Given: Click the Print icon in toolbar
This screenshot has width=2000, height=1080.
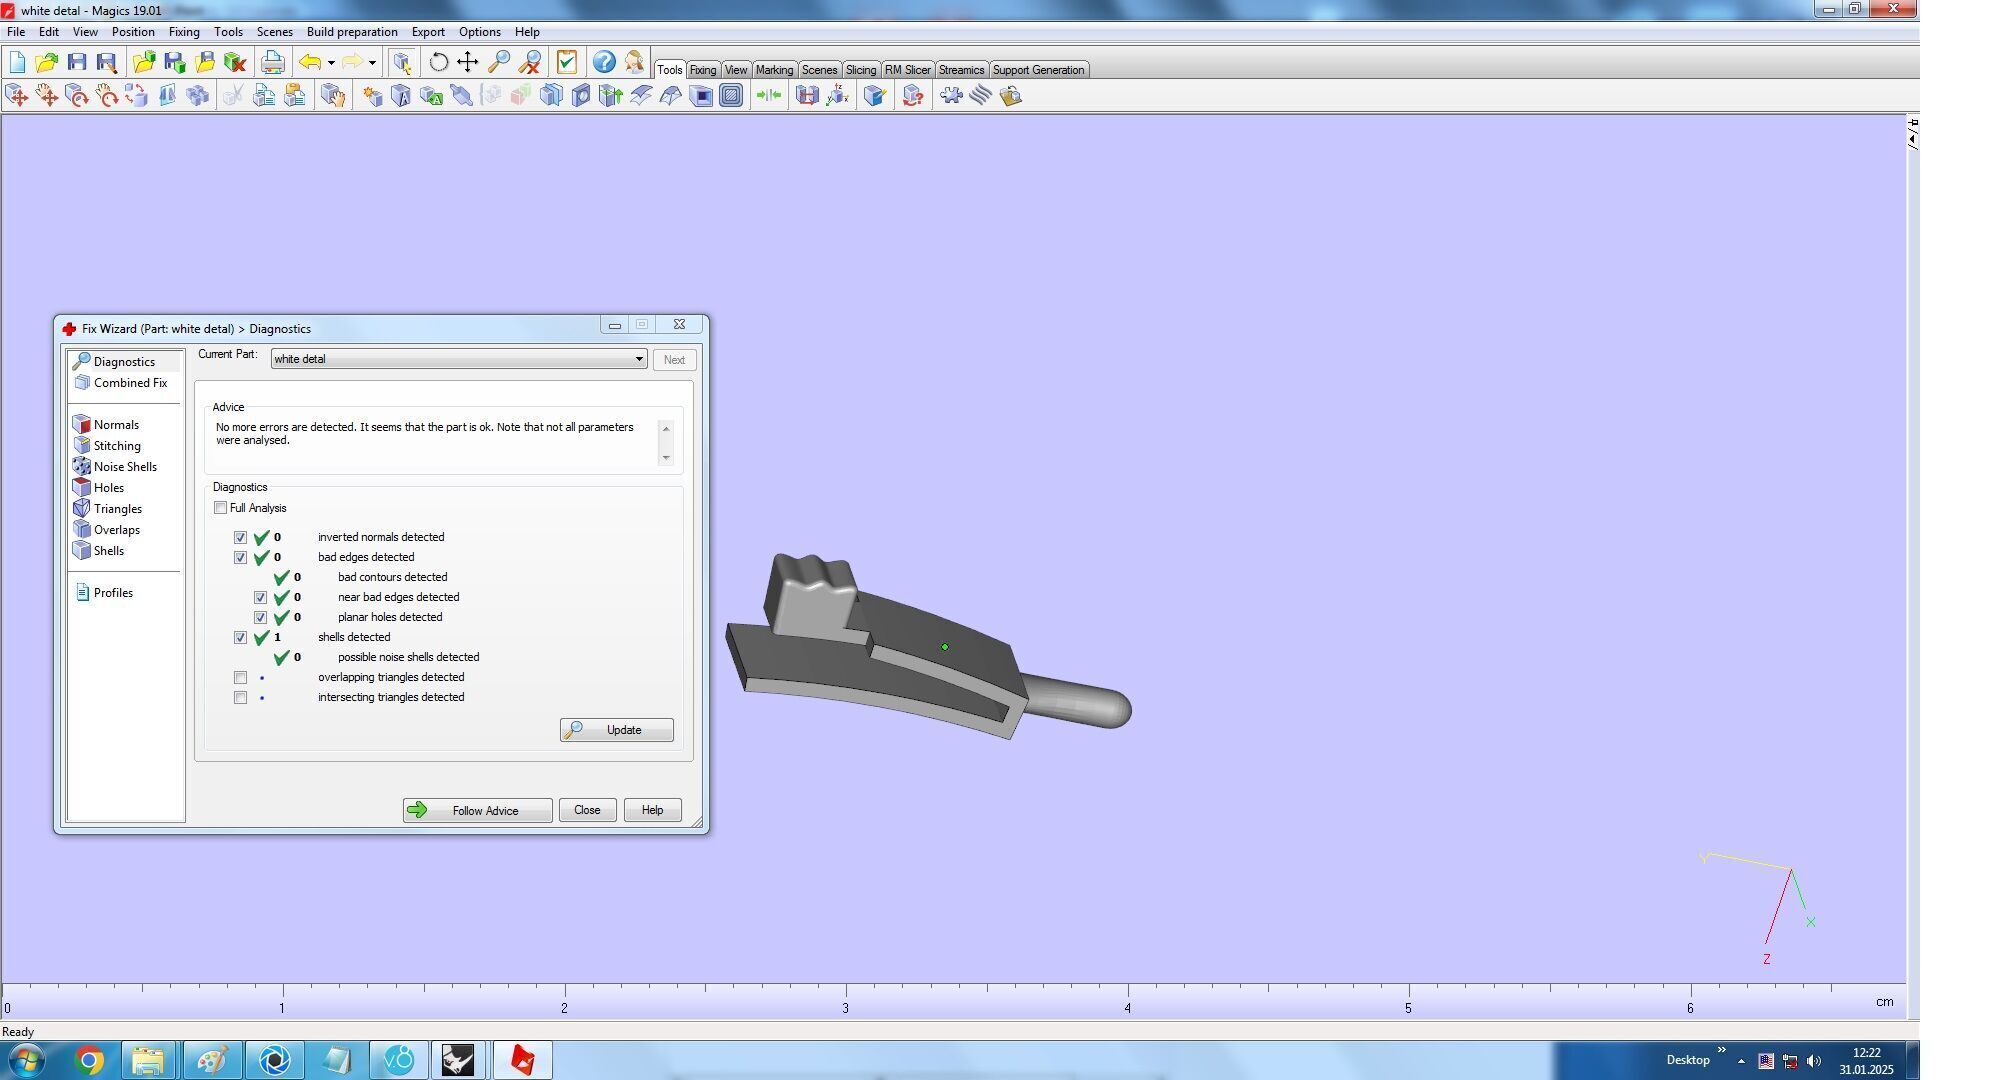Looking at the screenshot, I should (x=272, y=62).
